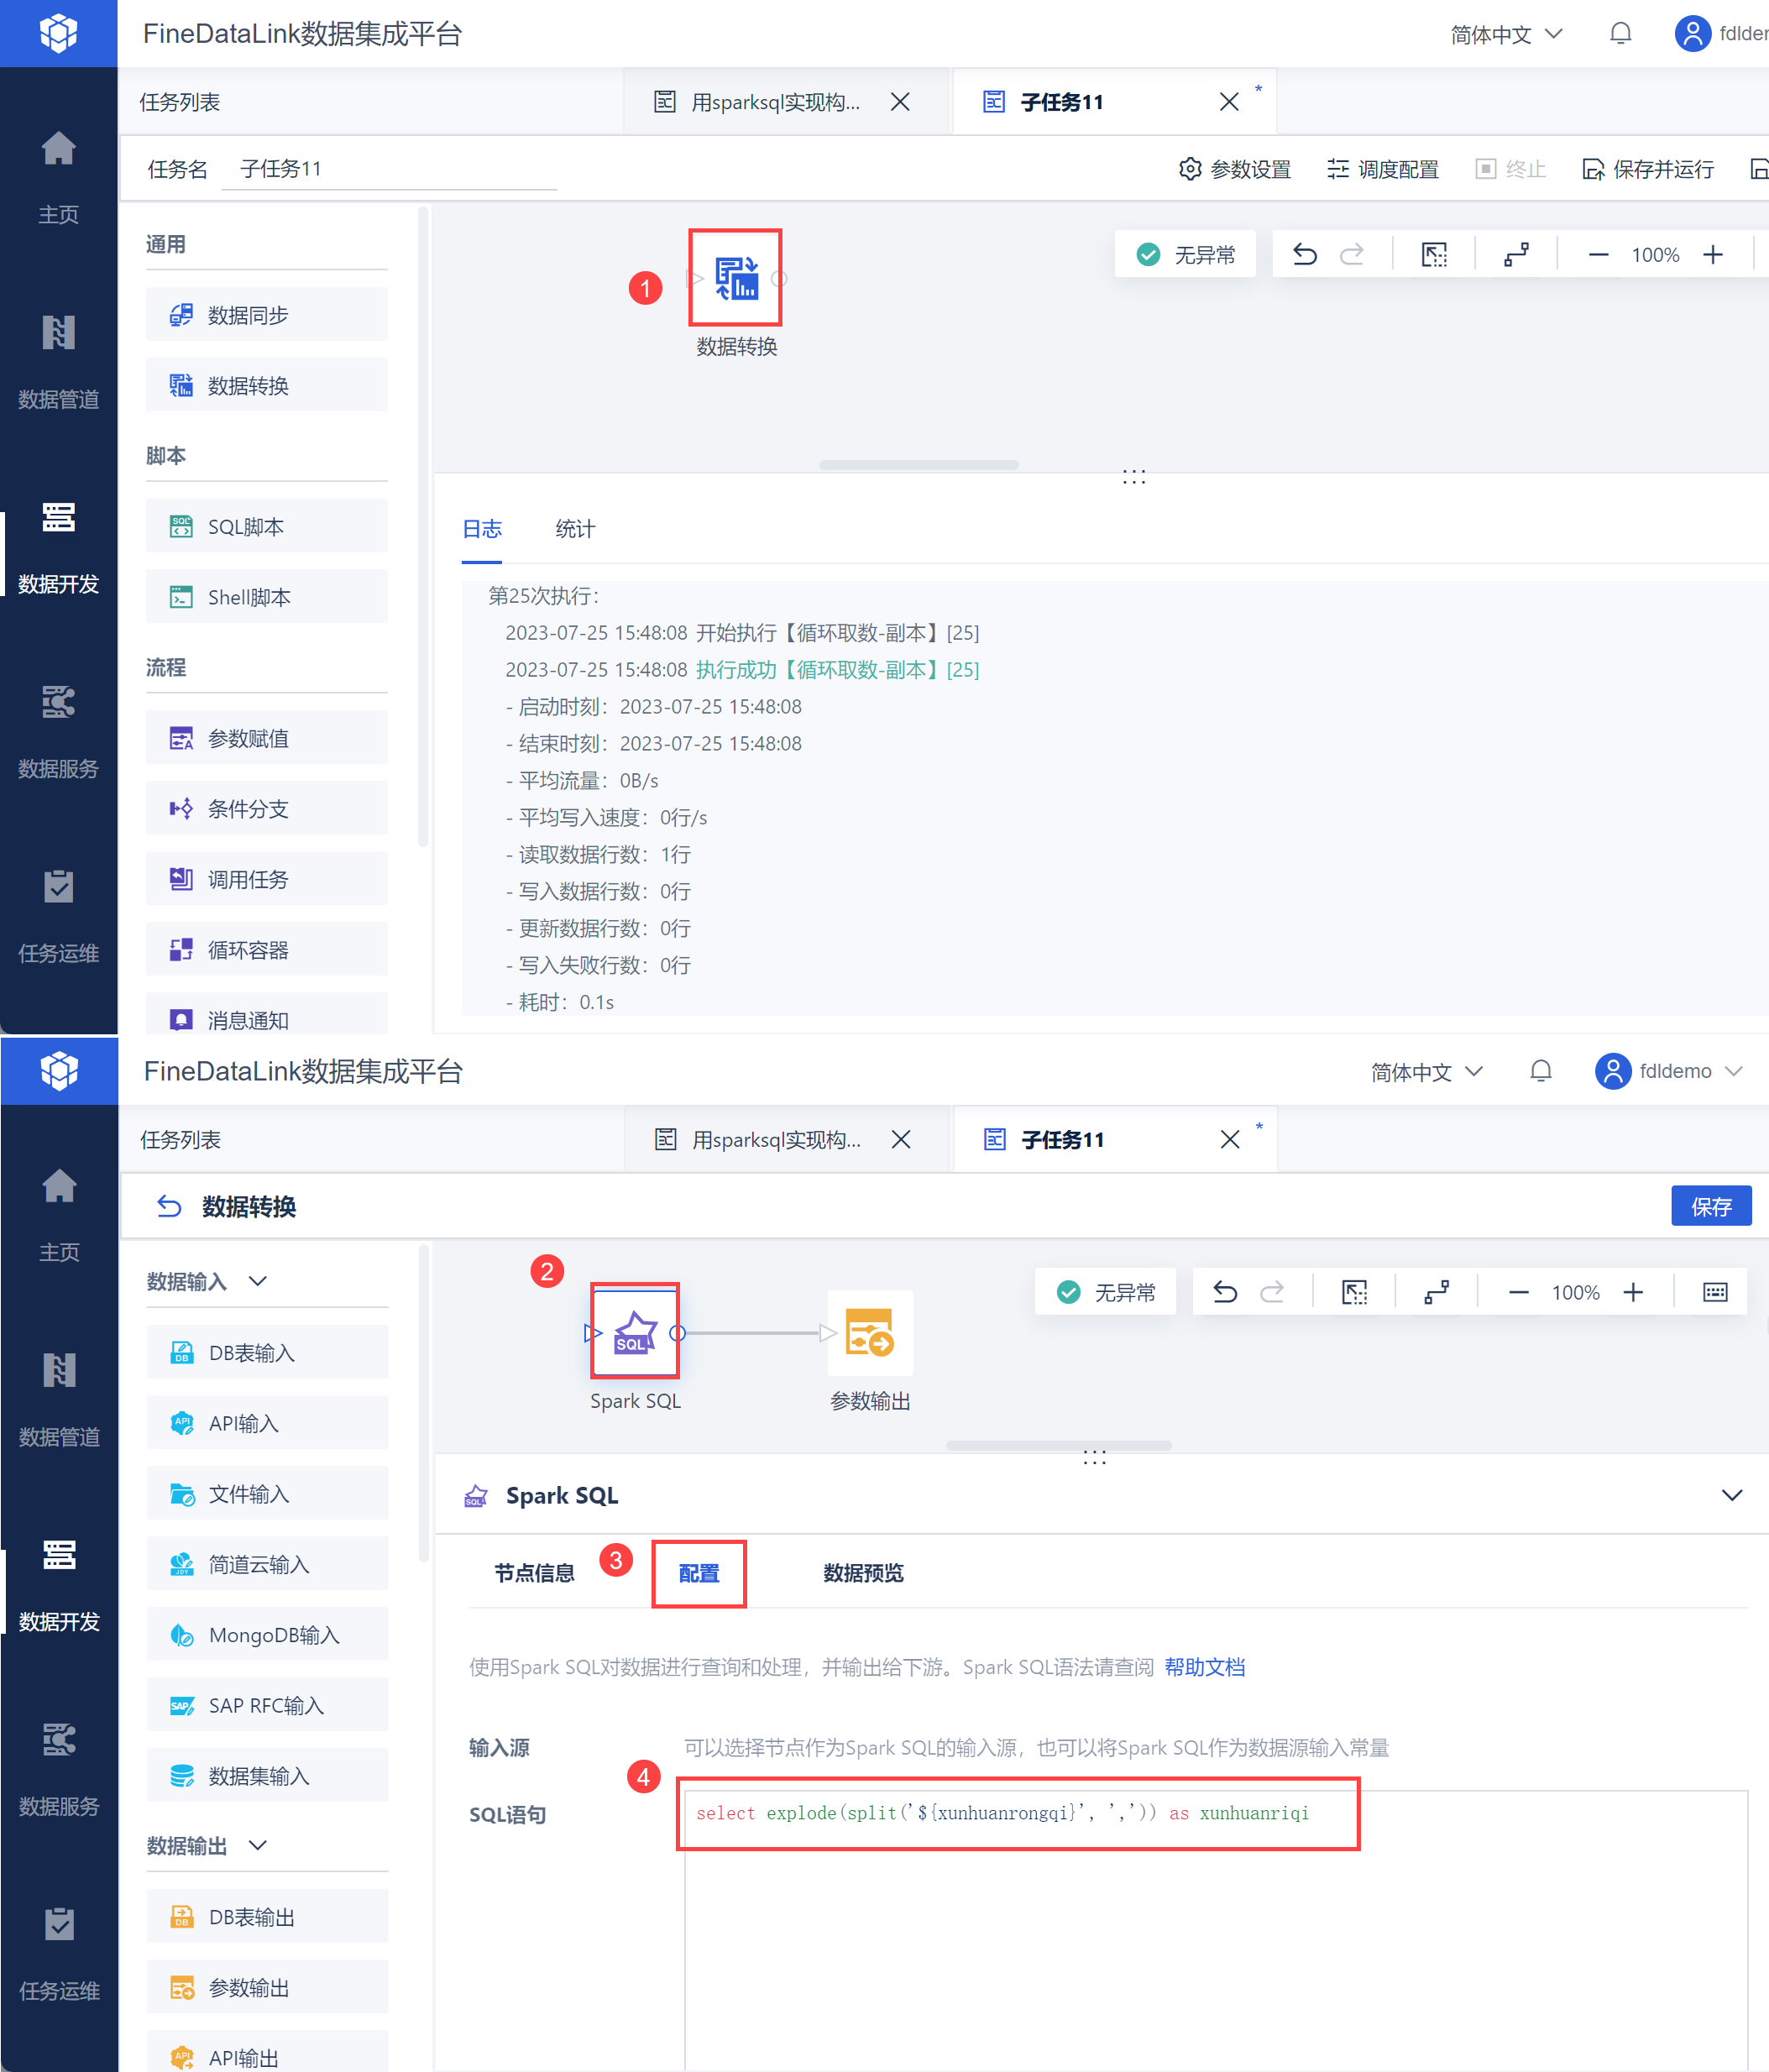Collapse the Spark SQL panel chevron
This screenshot has width=1769, height=2072.
[1731, 1495]
